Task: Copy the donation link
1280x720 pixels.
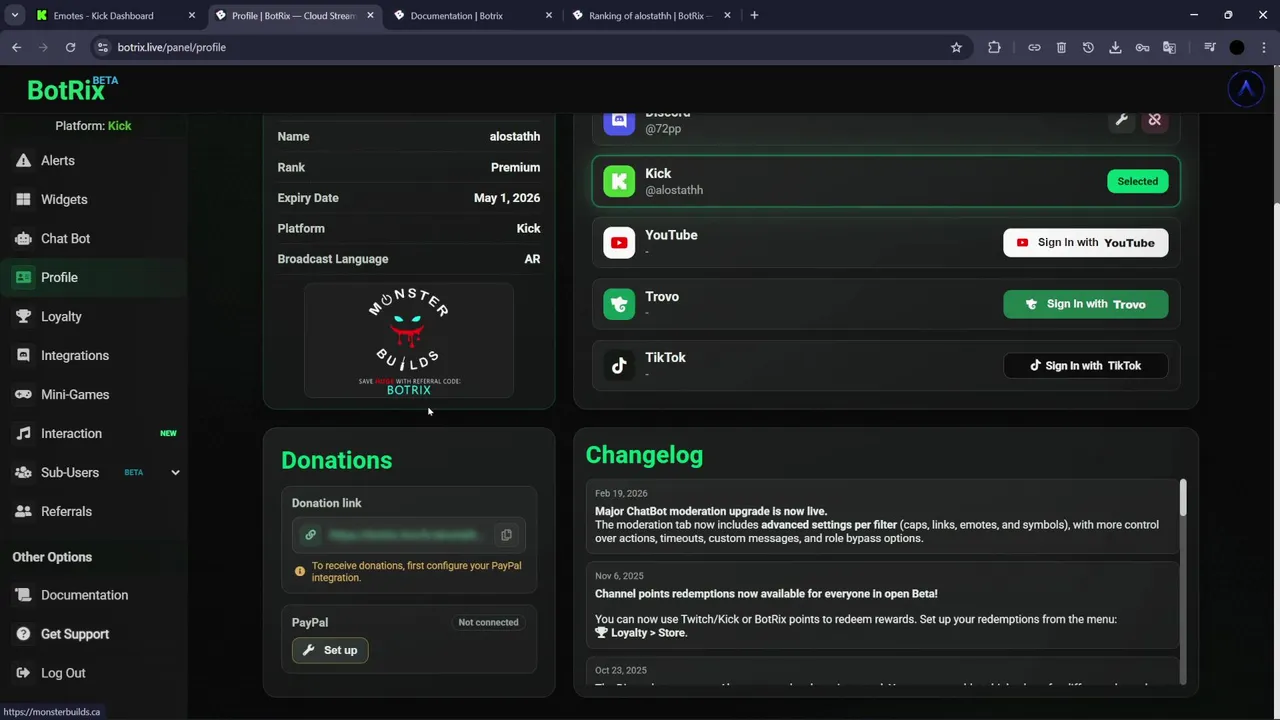Action: (506, 535)
